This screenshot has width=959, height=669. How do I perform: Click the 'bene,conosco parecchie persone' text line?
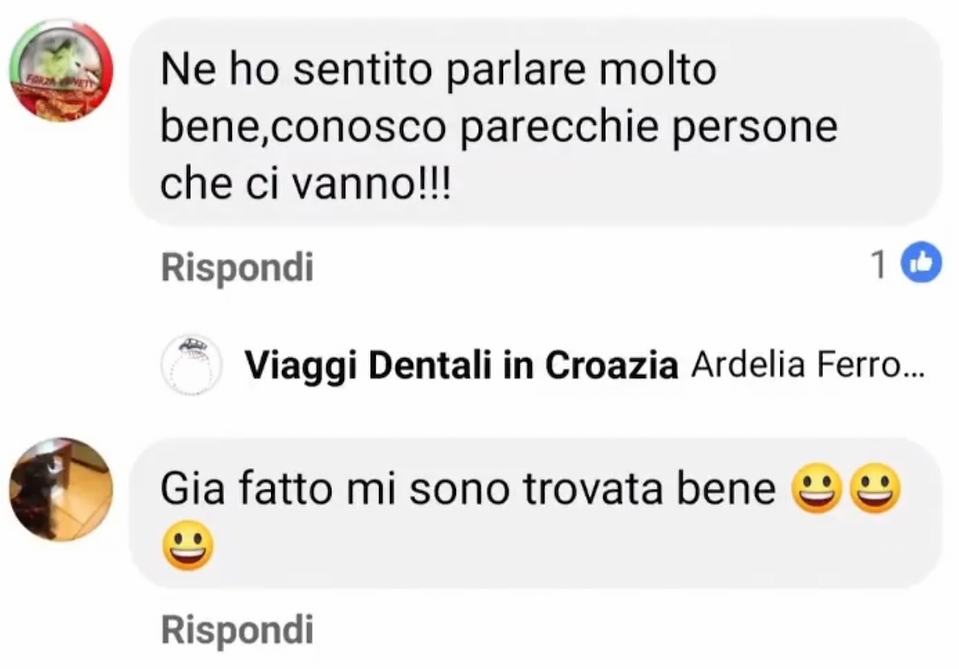pyautogui.click(x=499, y=127)
